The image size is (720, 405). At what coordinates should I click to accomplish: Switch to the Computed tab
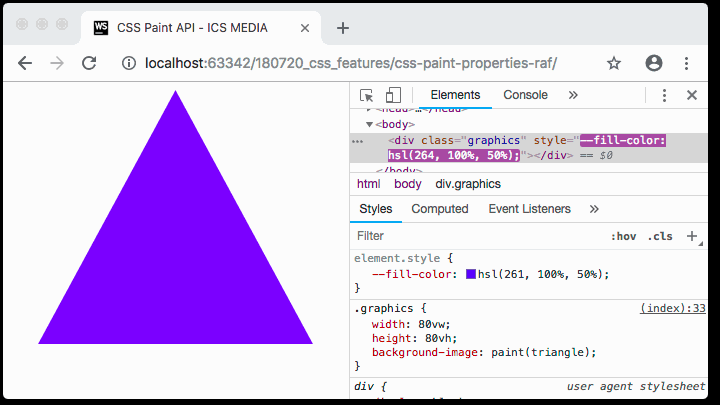(x=440, y=209)
